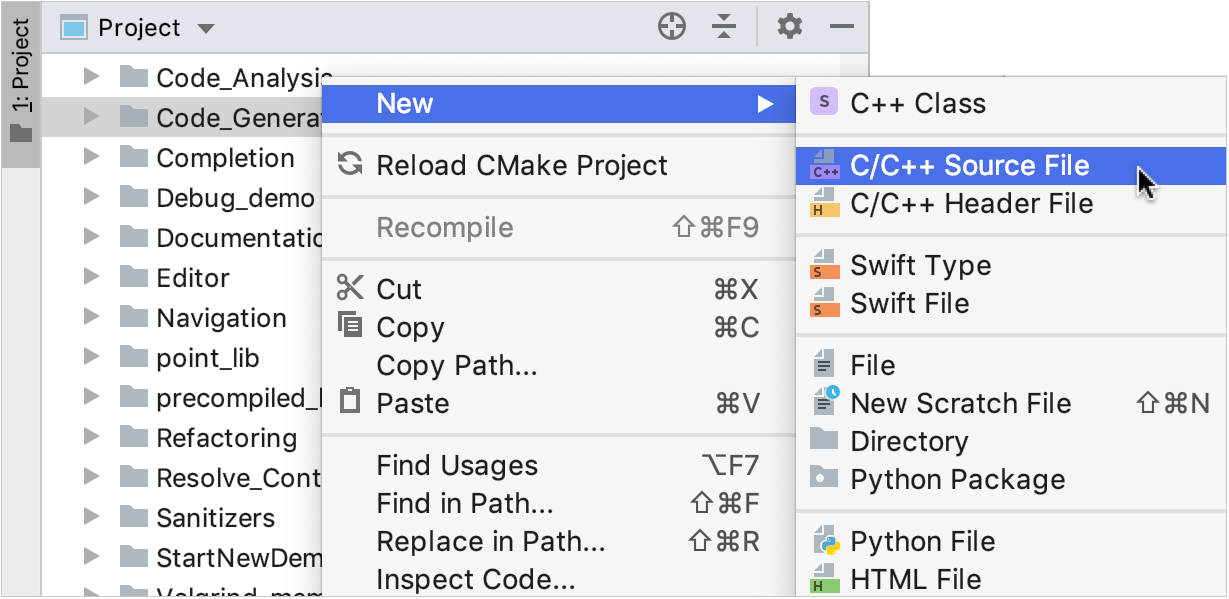Open the Project panel settings gear
The width and height of the screenshot is (1229, 599).
tap(789, 27)
